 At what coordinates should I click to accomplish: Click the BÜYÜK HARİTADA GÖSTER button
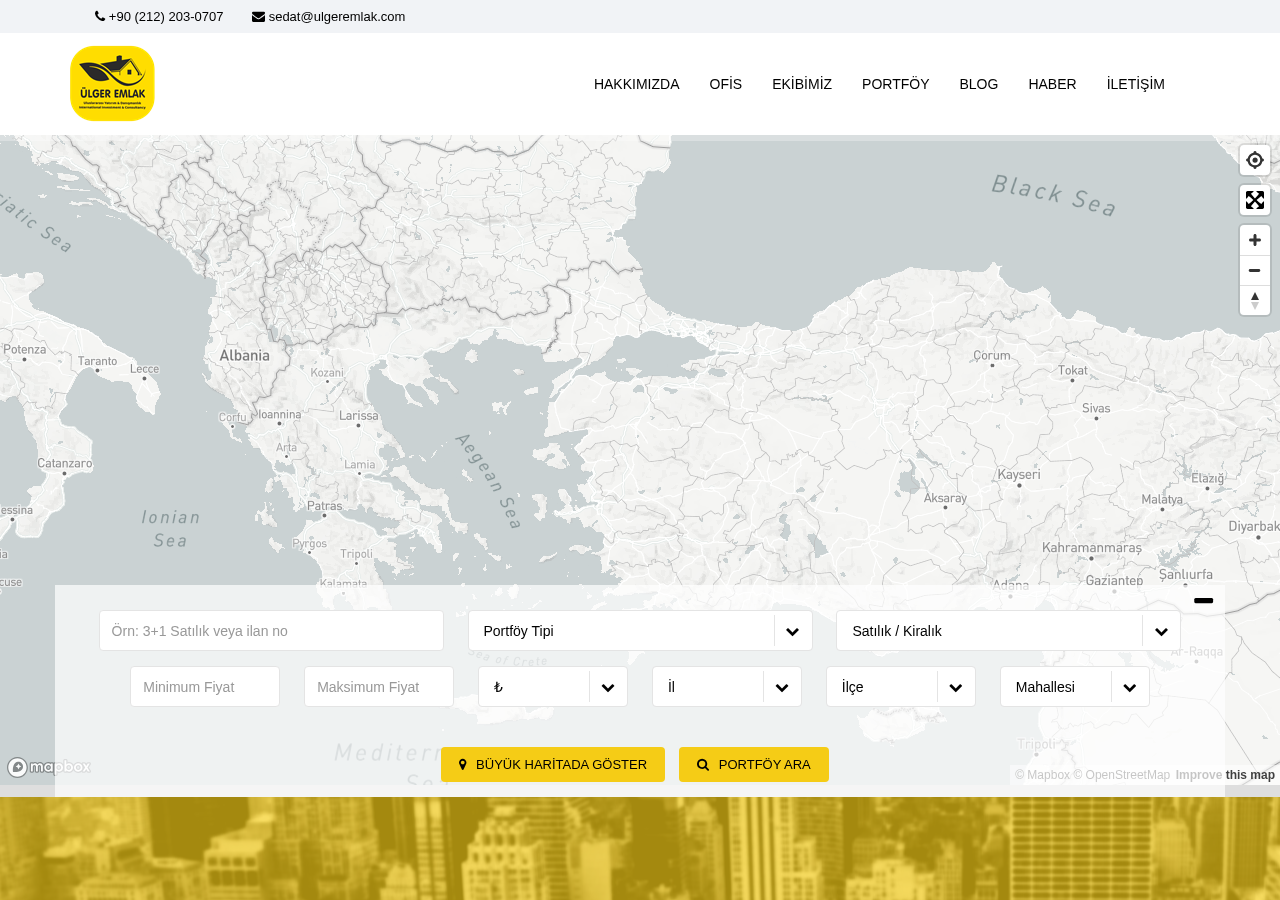click(x=553, y=765)
